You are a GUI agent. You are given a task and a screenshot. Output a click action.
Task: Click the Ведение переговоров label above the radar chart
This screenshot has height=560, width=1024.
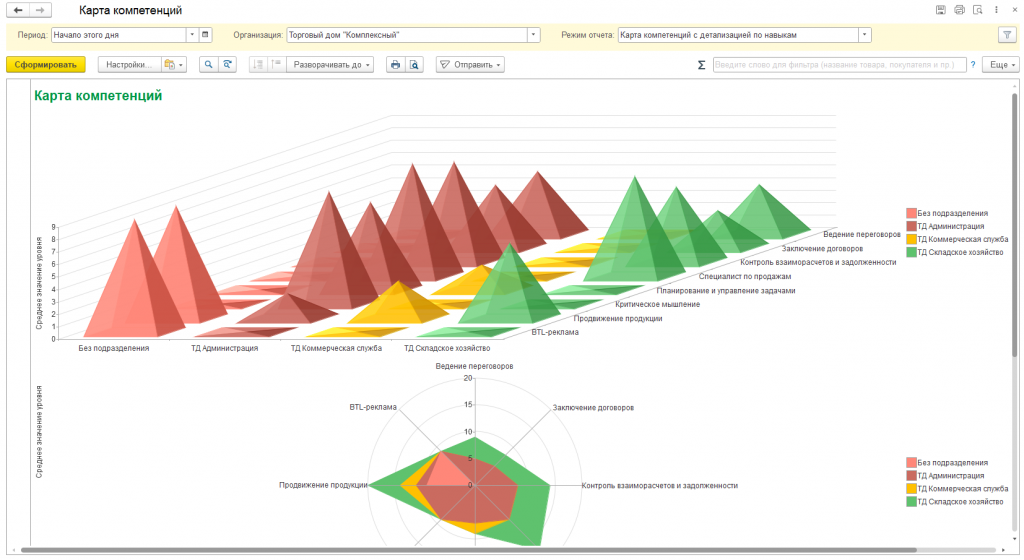click(x=475, y=366)
